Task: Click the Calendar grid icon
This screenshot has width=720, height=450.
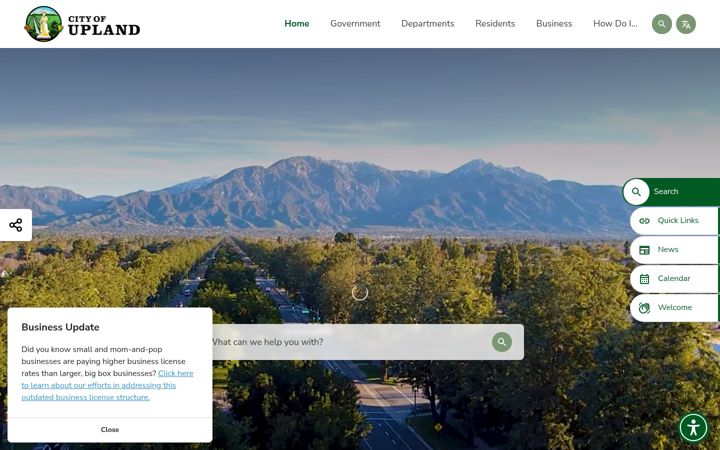Action: [644, 279]
